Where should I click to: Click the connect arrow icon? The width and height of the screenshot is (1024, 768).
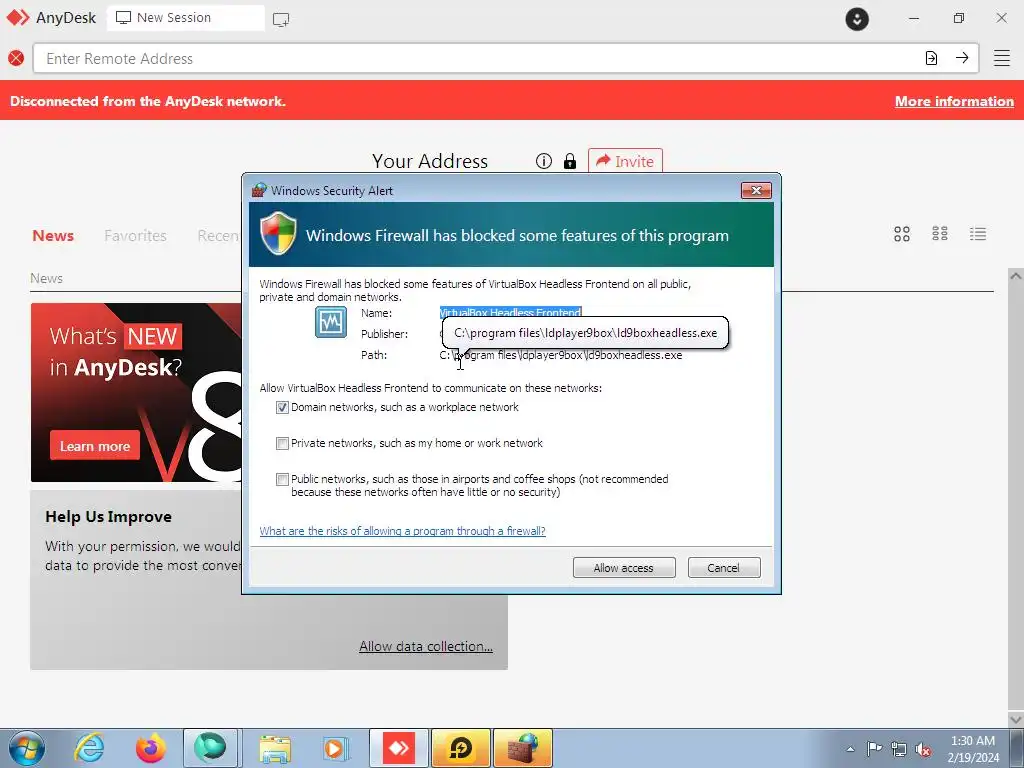click(x=962, y=58)
